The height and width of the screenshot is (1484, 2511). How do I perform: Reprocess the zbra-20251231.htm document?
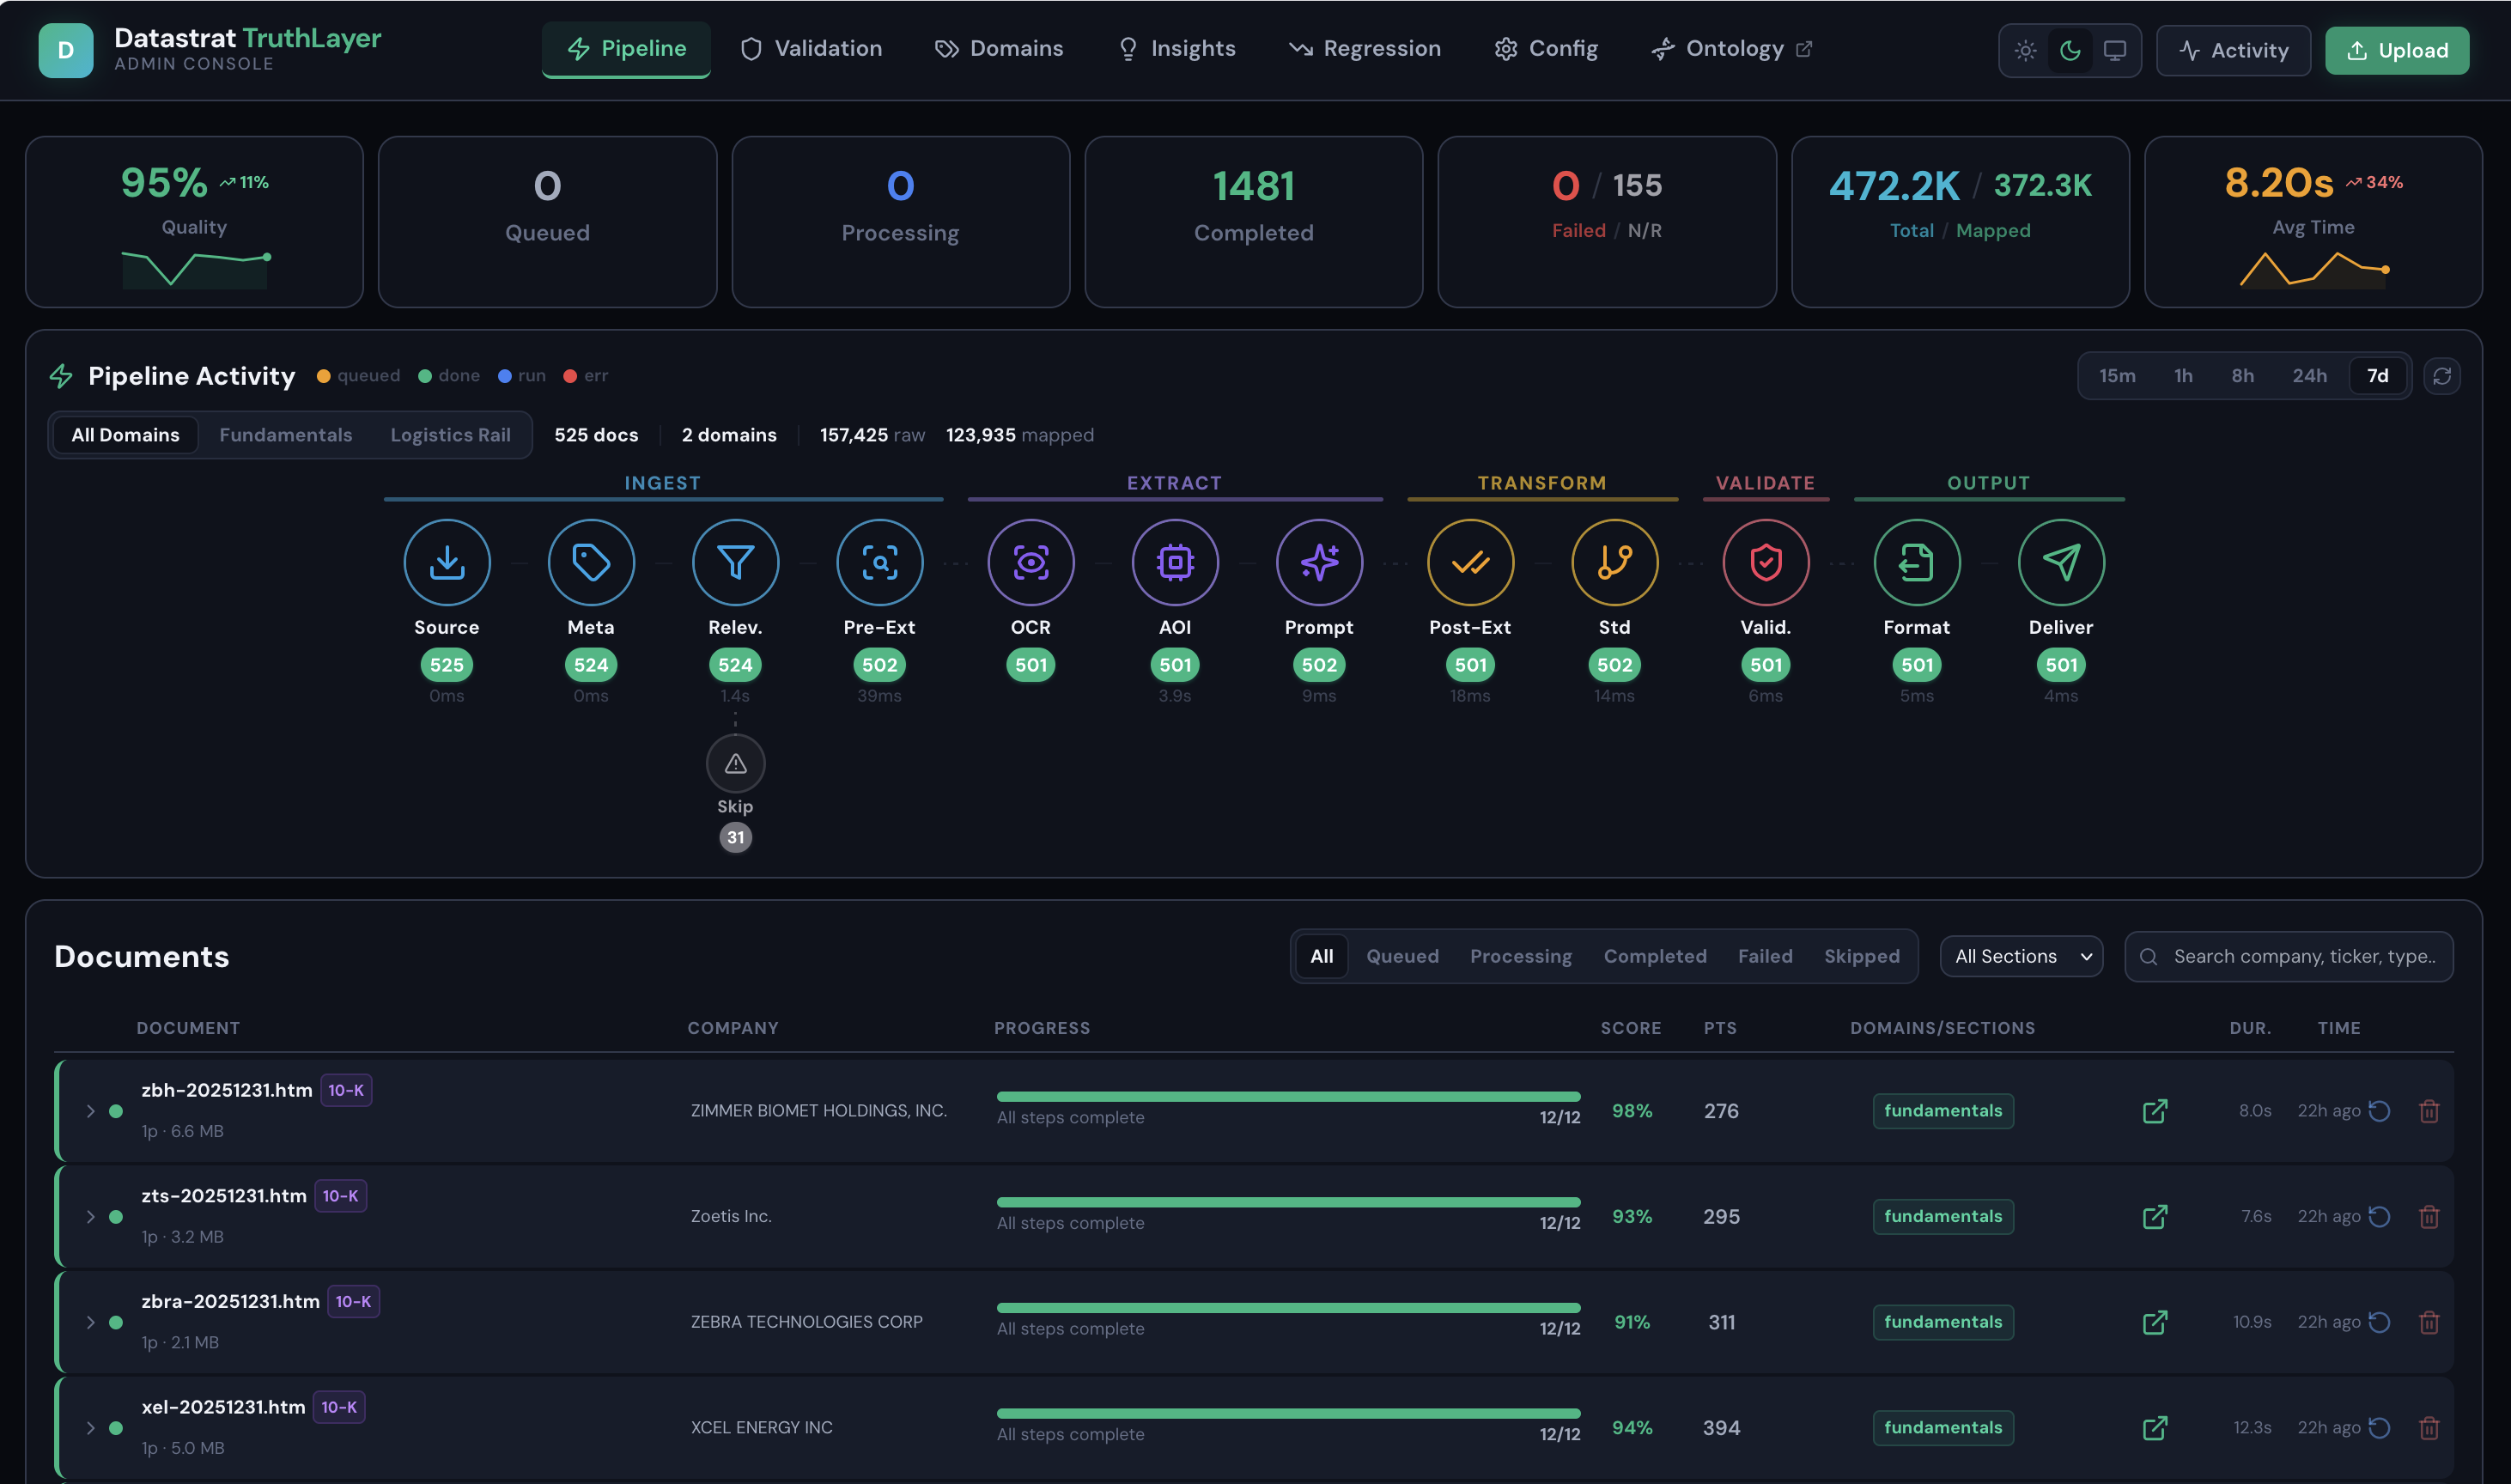2379,1322
